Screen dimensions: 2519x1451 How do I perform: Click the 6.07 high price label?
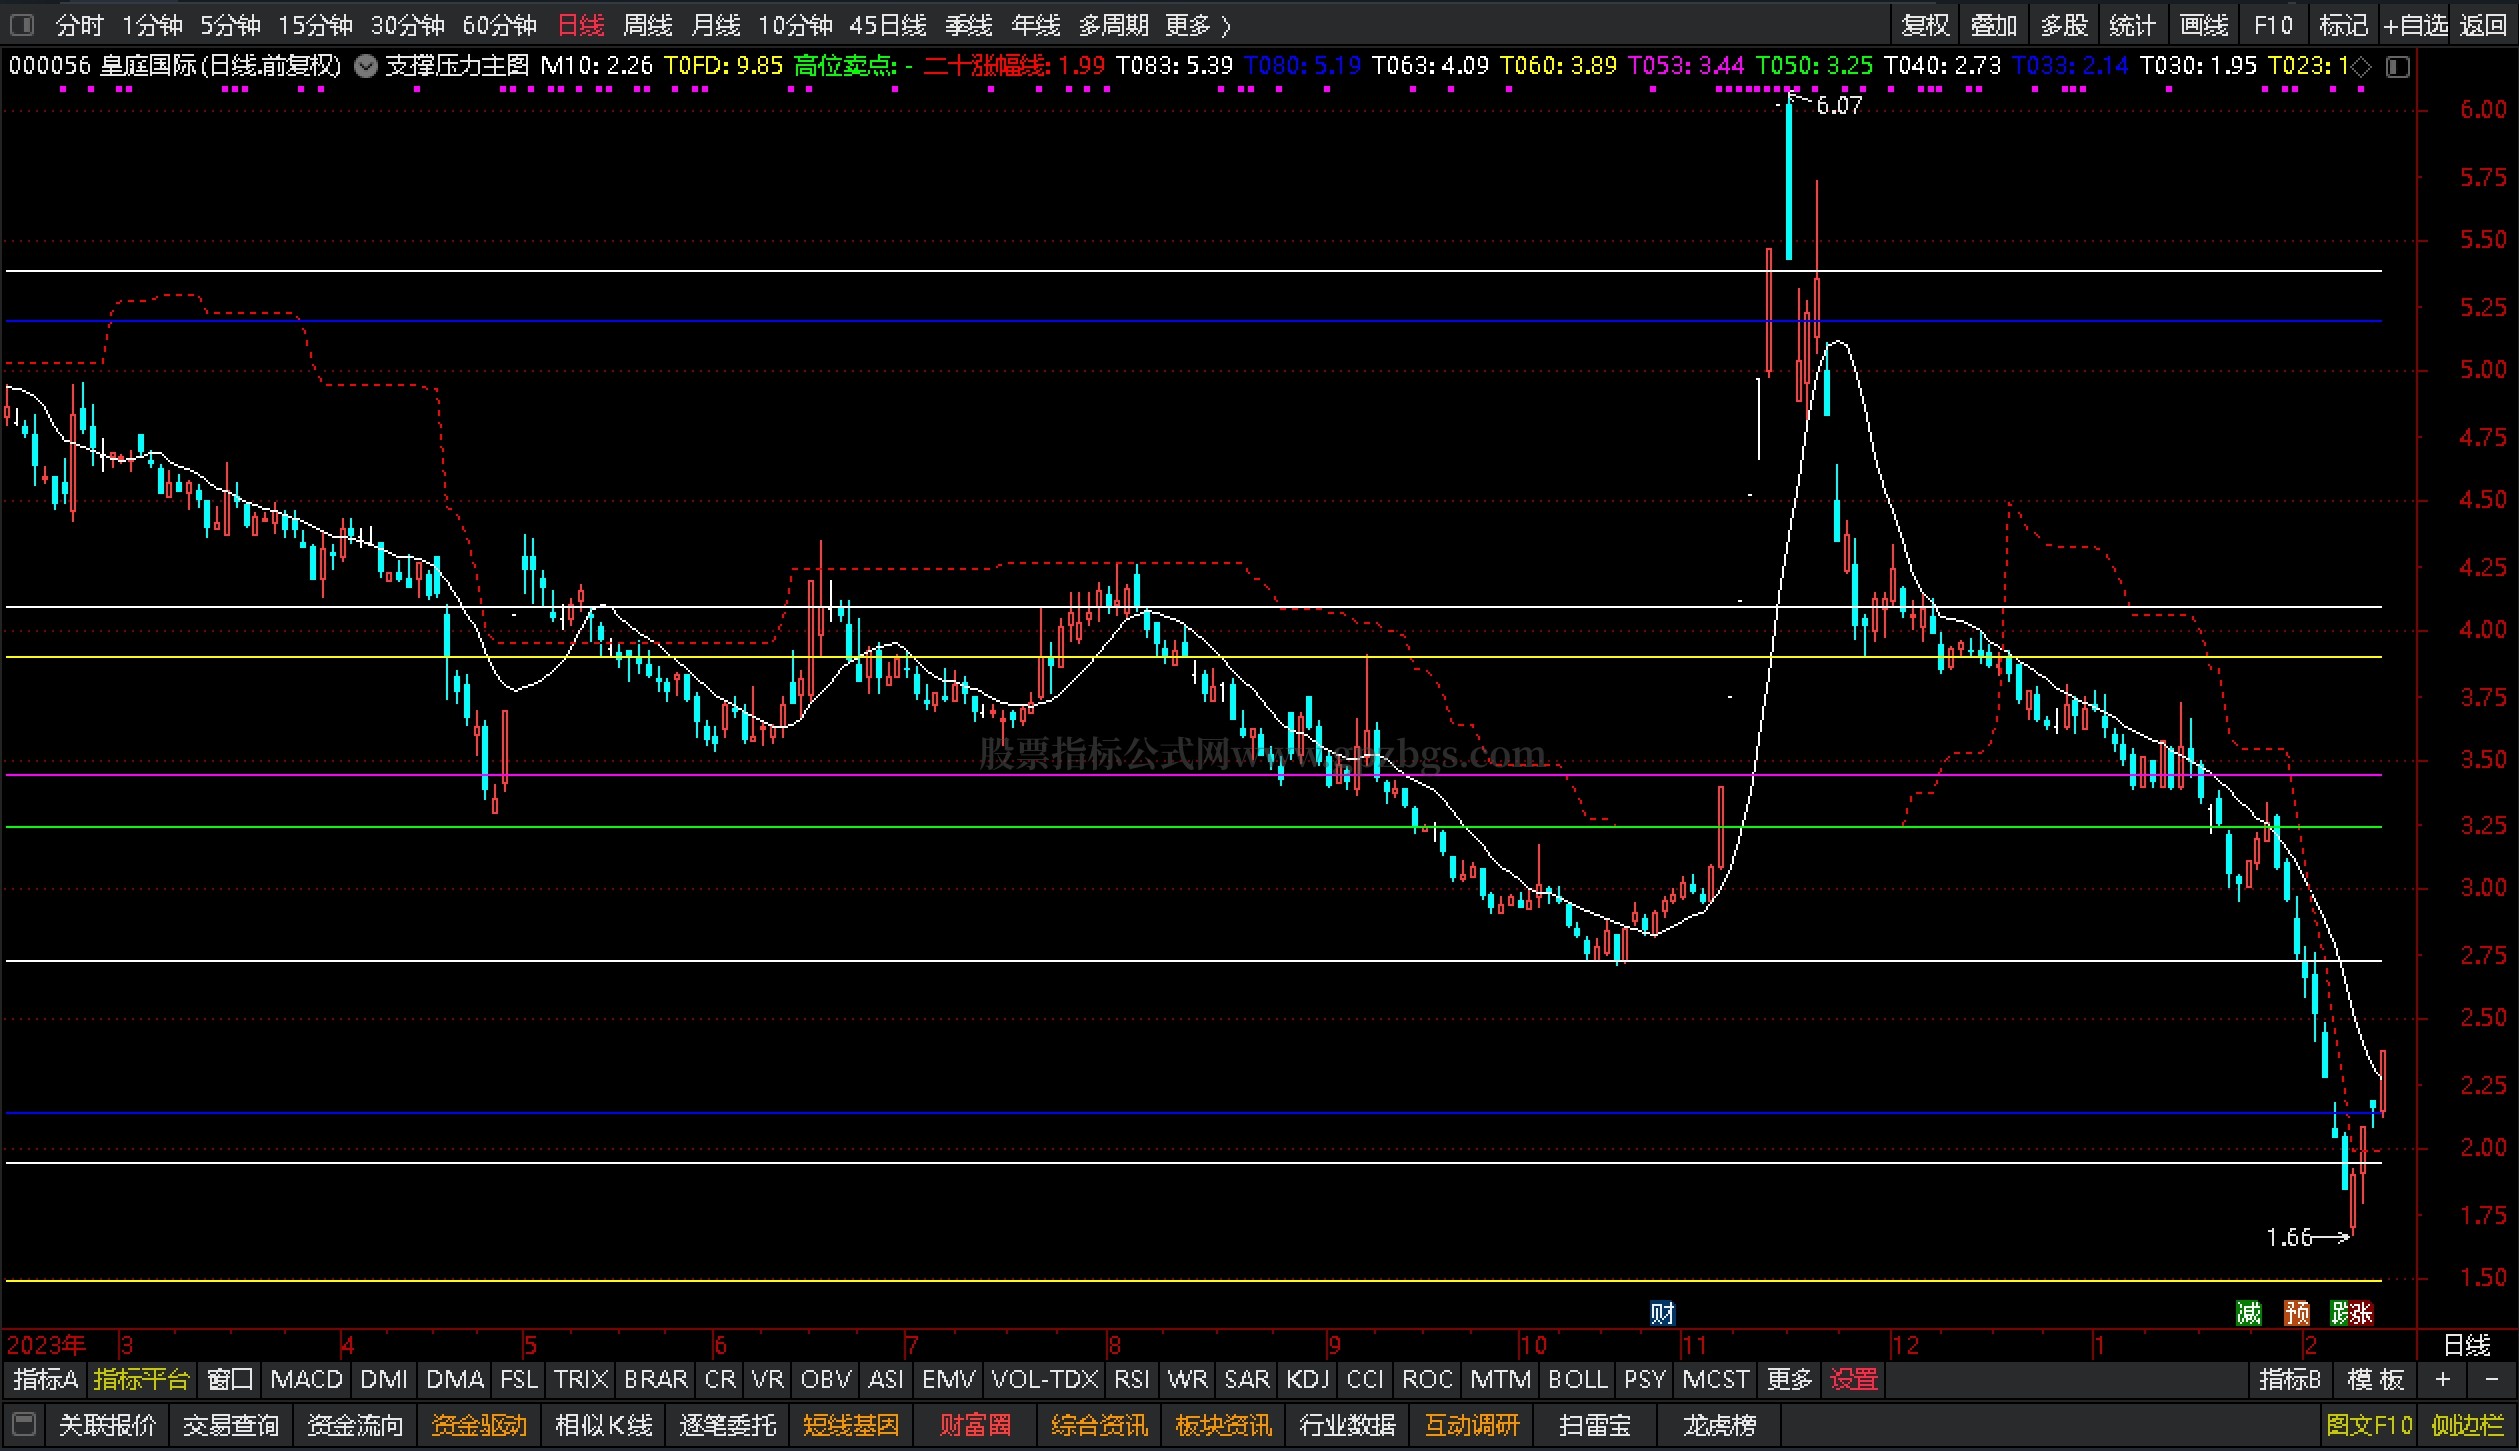coord(1838,105)
